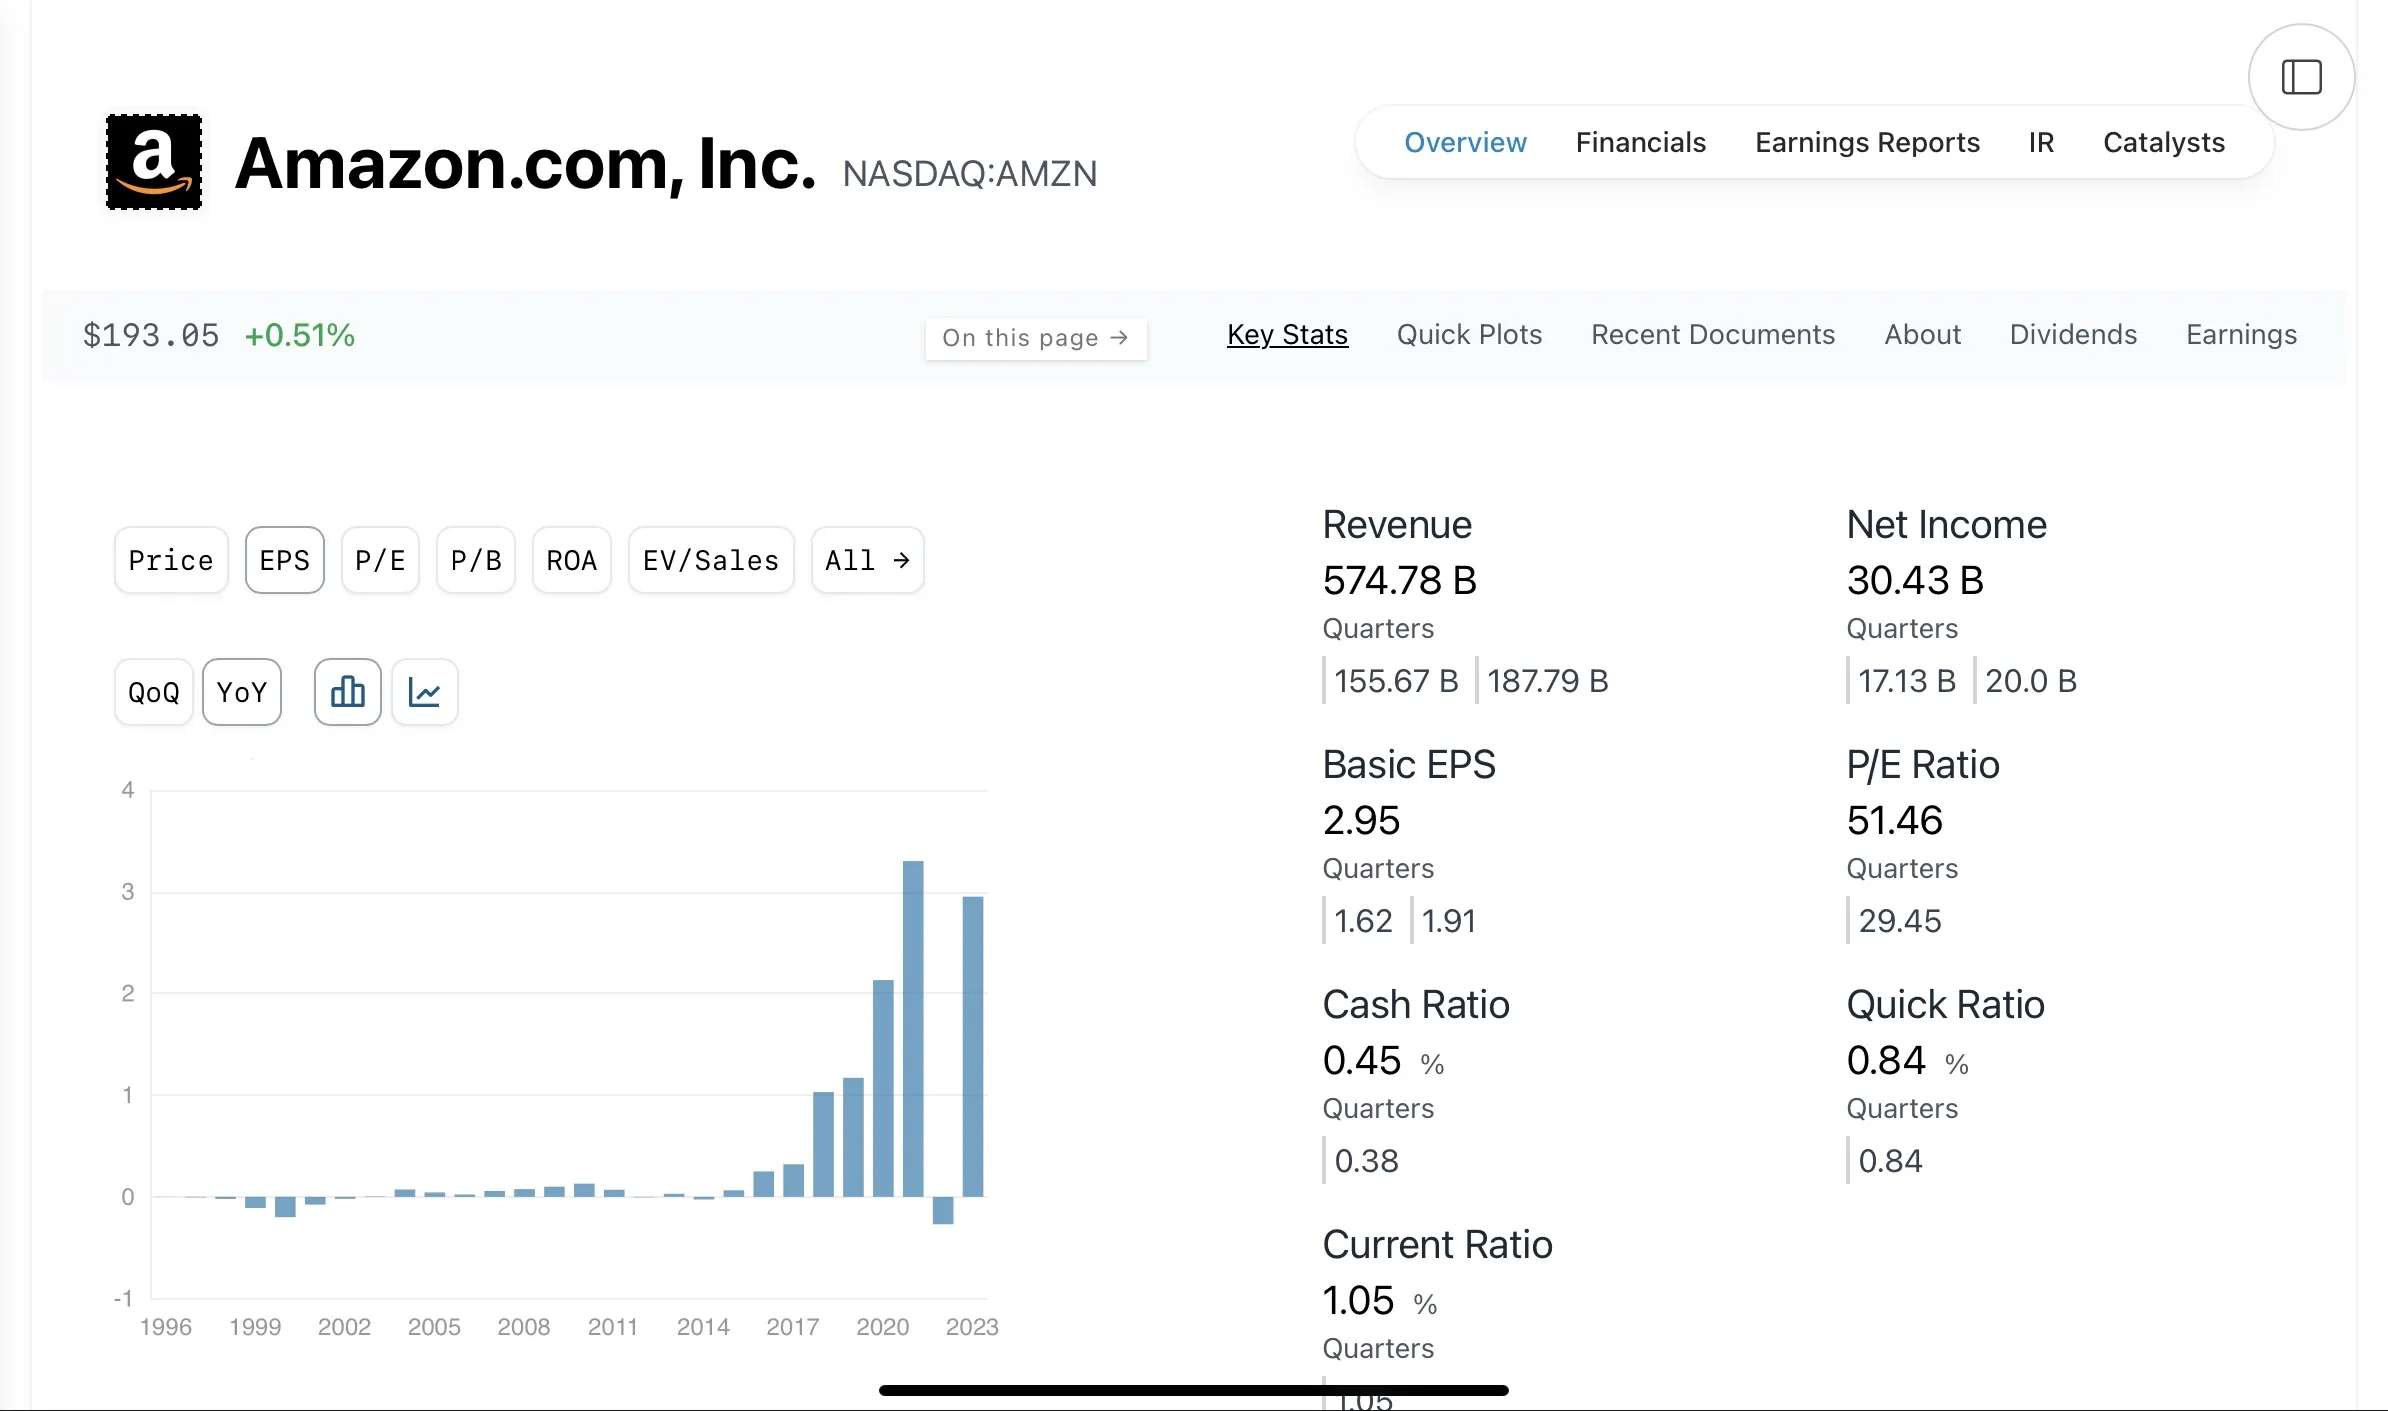Viewport: 2388px width, 1411px height.
Task: Jump to Recent Documents section
Action: (x=1713, y=334)
